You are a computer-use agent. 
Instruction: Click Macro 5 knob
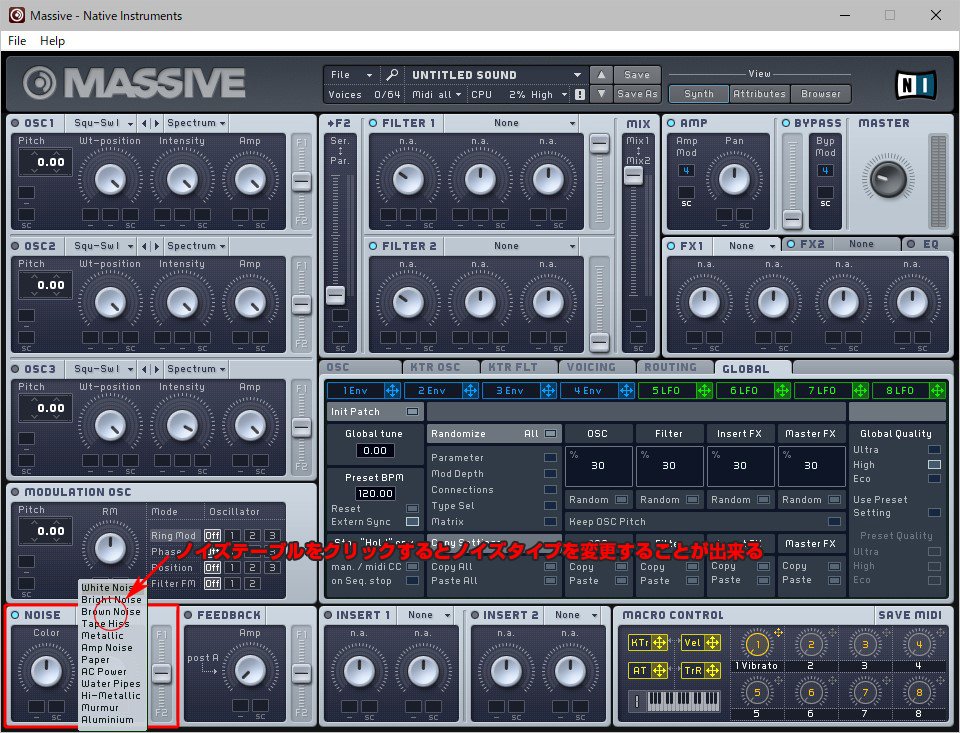(x=757, y=693)
